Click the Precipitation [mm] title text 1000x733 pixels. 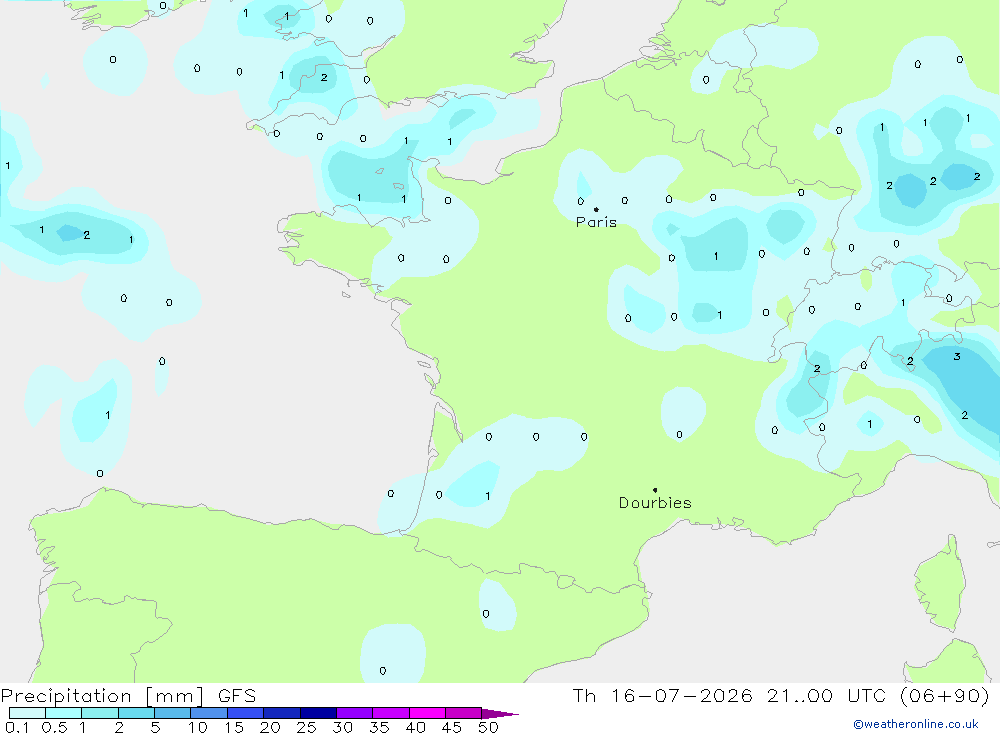tap(103, 696)
